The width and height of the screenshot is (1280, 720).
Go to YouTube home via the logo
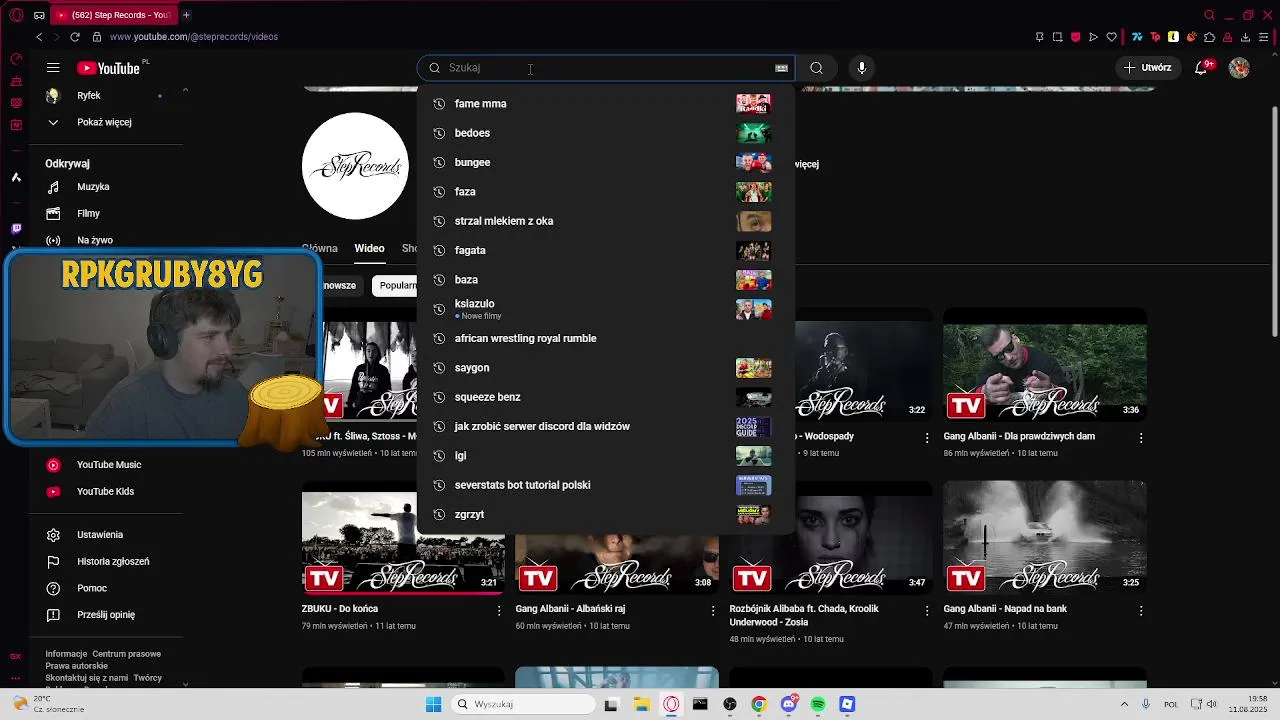tap(109, 68)
